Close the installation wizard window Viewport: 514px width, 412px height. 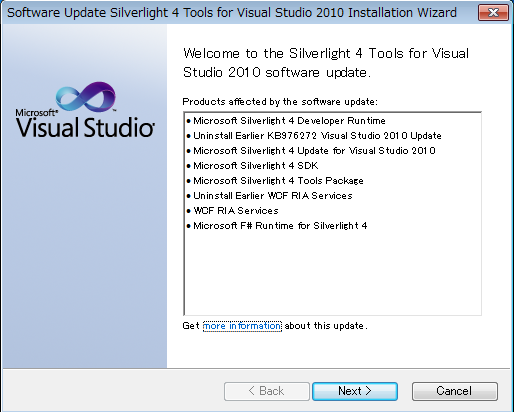pos(493,13)
